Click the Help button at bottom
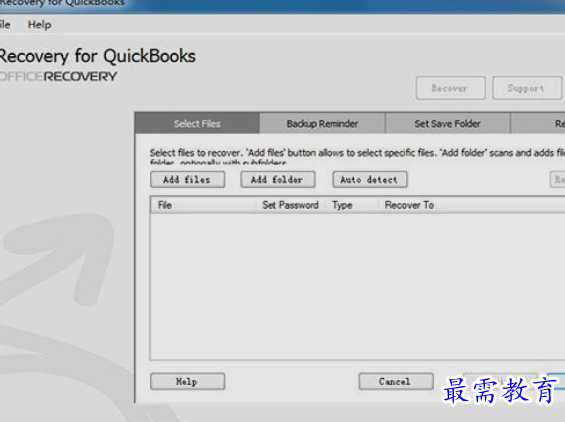 187,381
